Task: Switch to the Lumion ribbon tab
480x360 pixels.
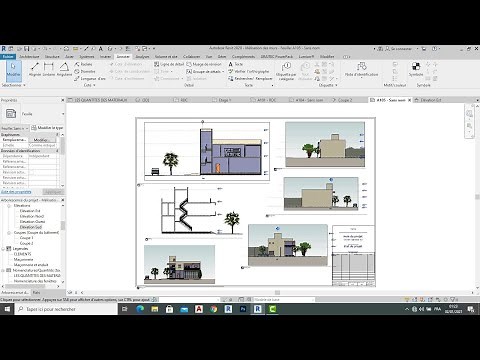Action: click(306, 57)
